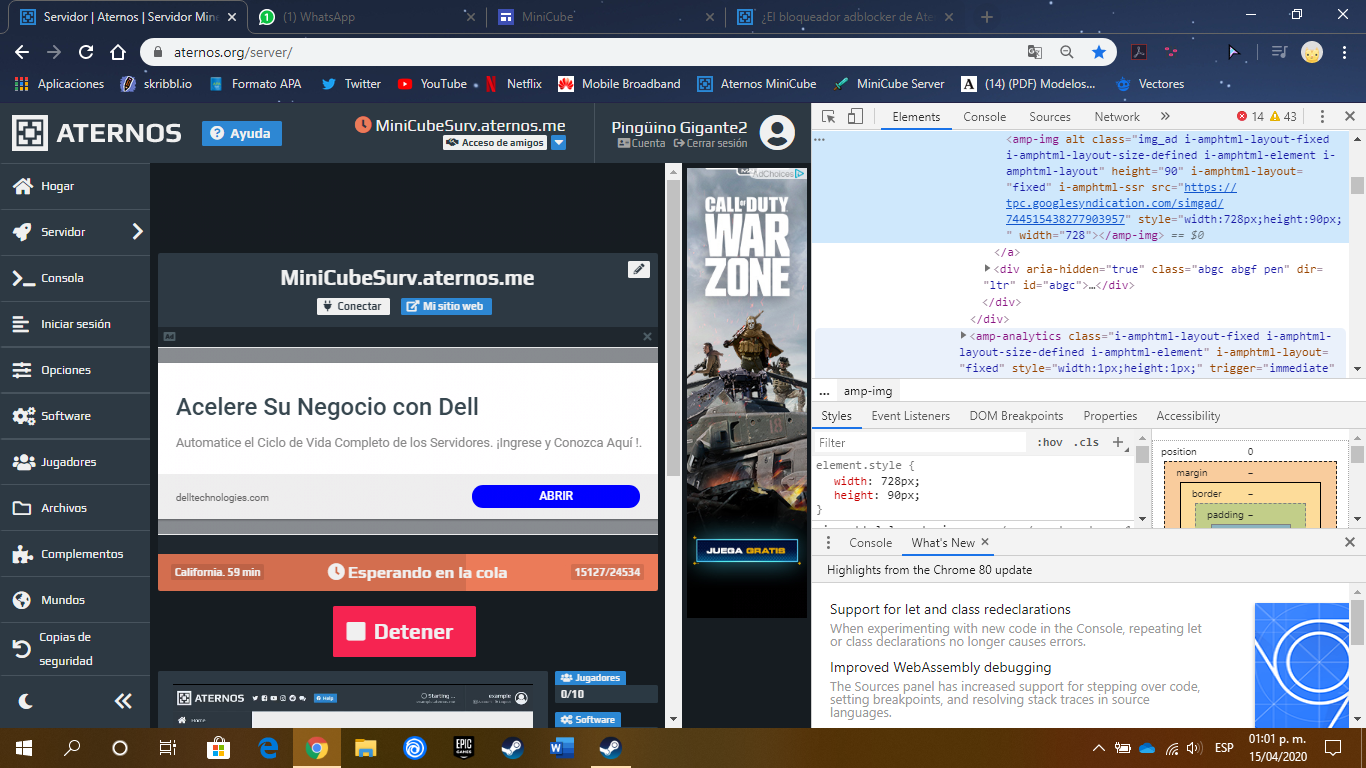The width and height of the screenshot is (1366, 768).
Task: Open the Chrome media controls icon
Action: click(x=1279, y=52)
